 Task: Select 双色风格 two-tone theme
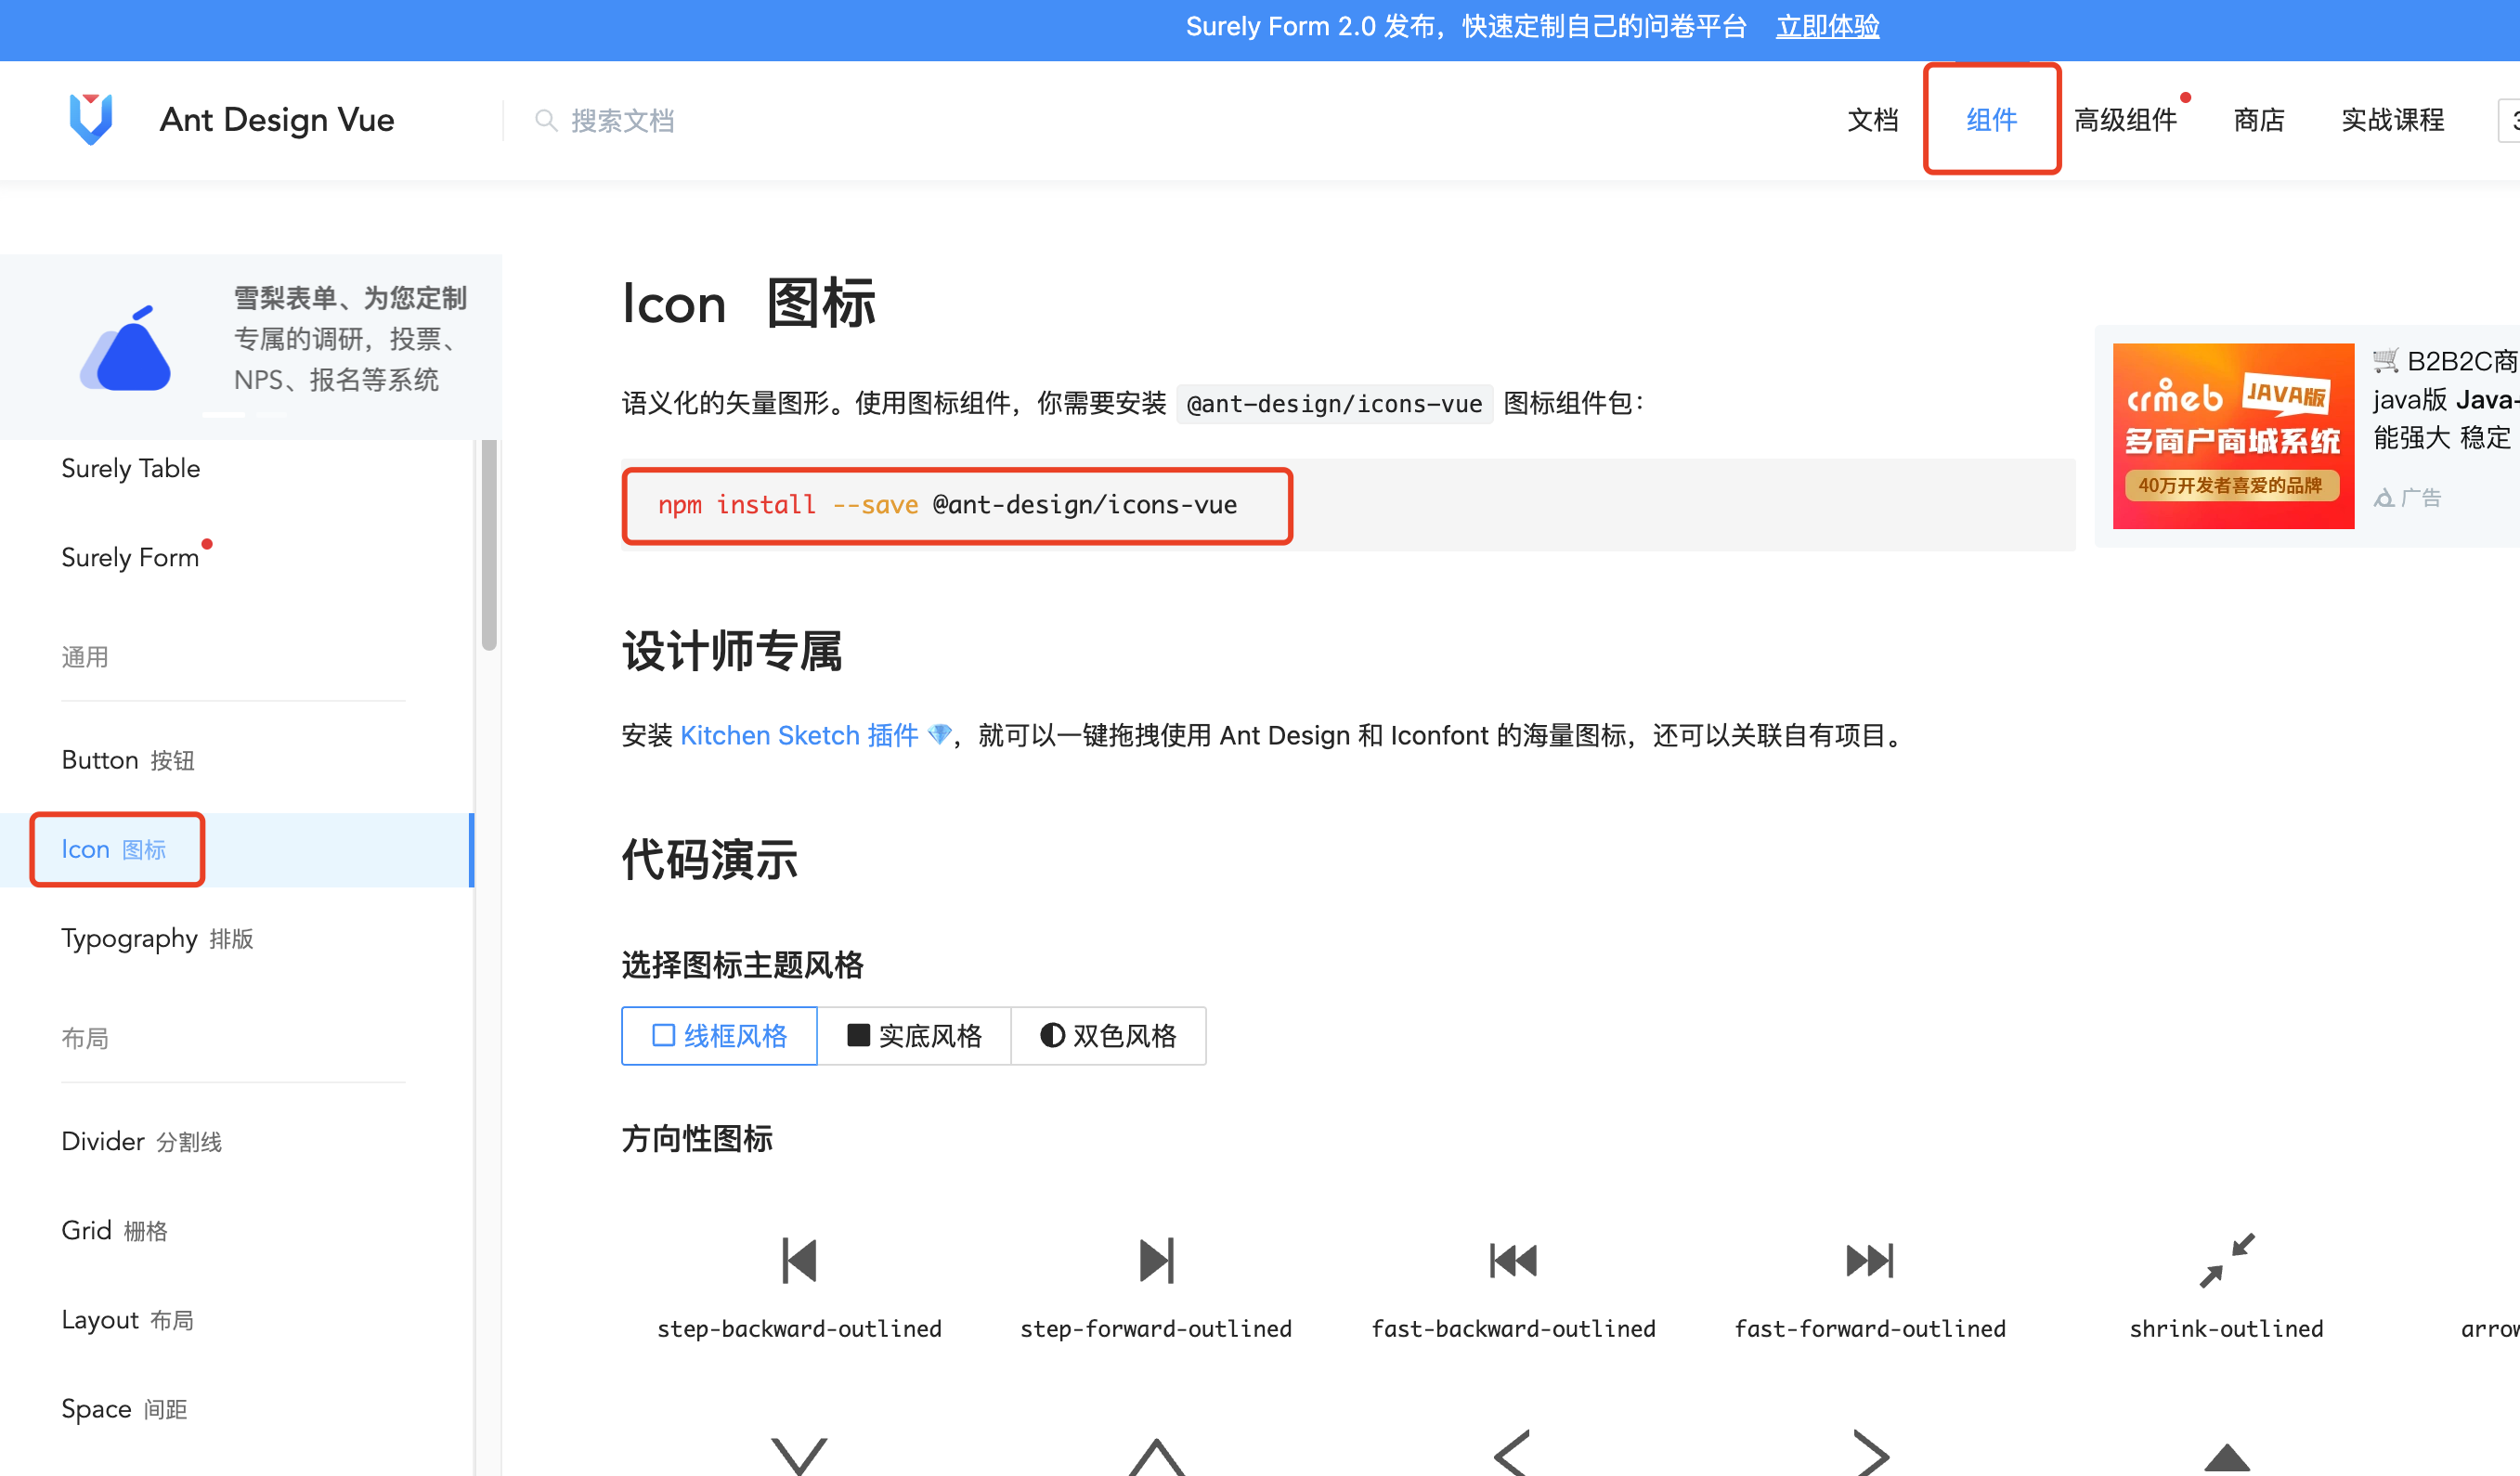point(1108,1036)
